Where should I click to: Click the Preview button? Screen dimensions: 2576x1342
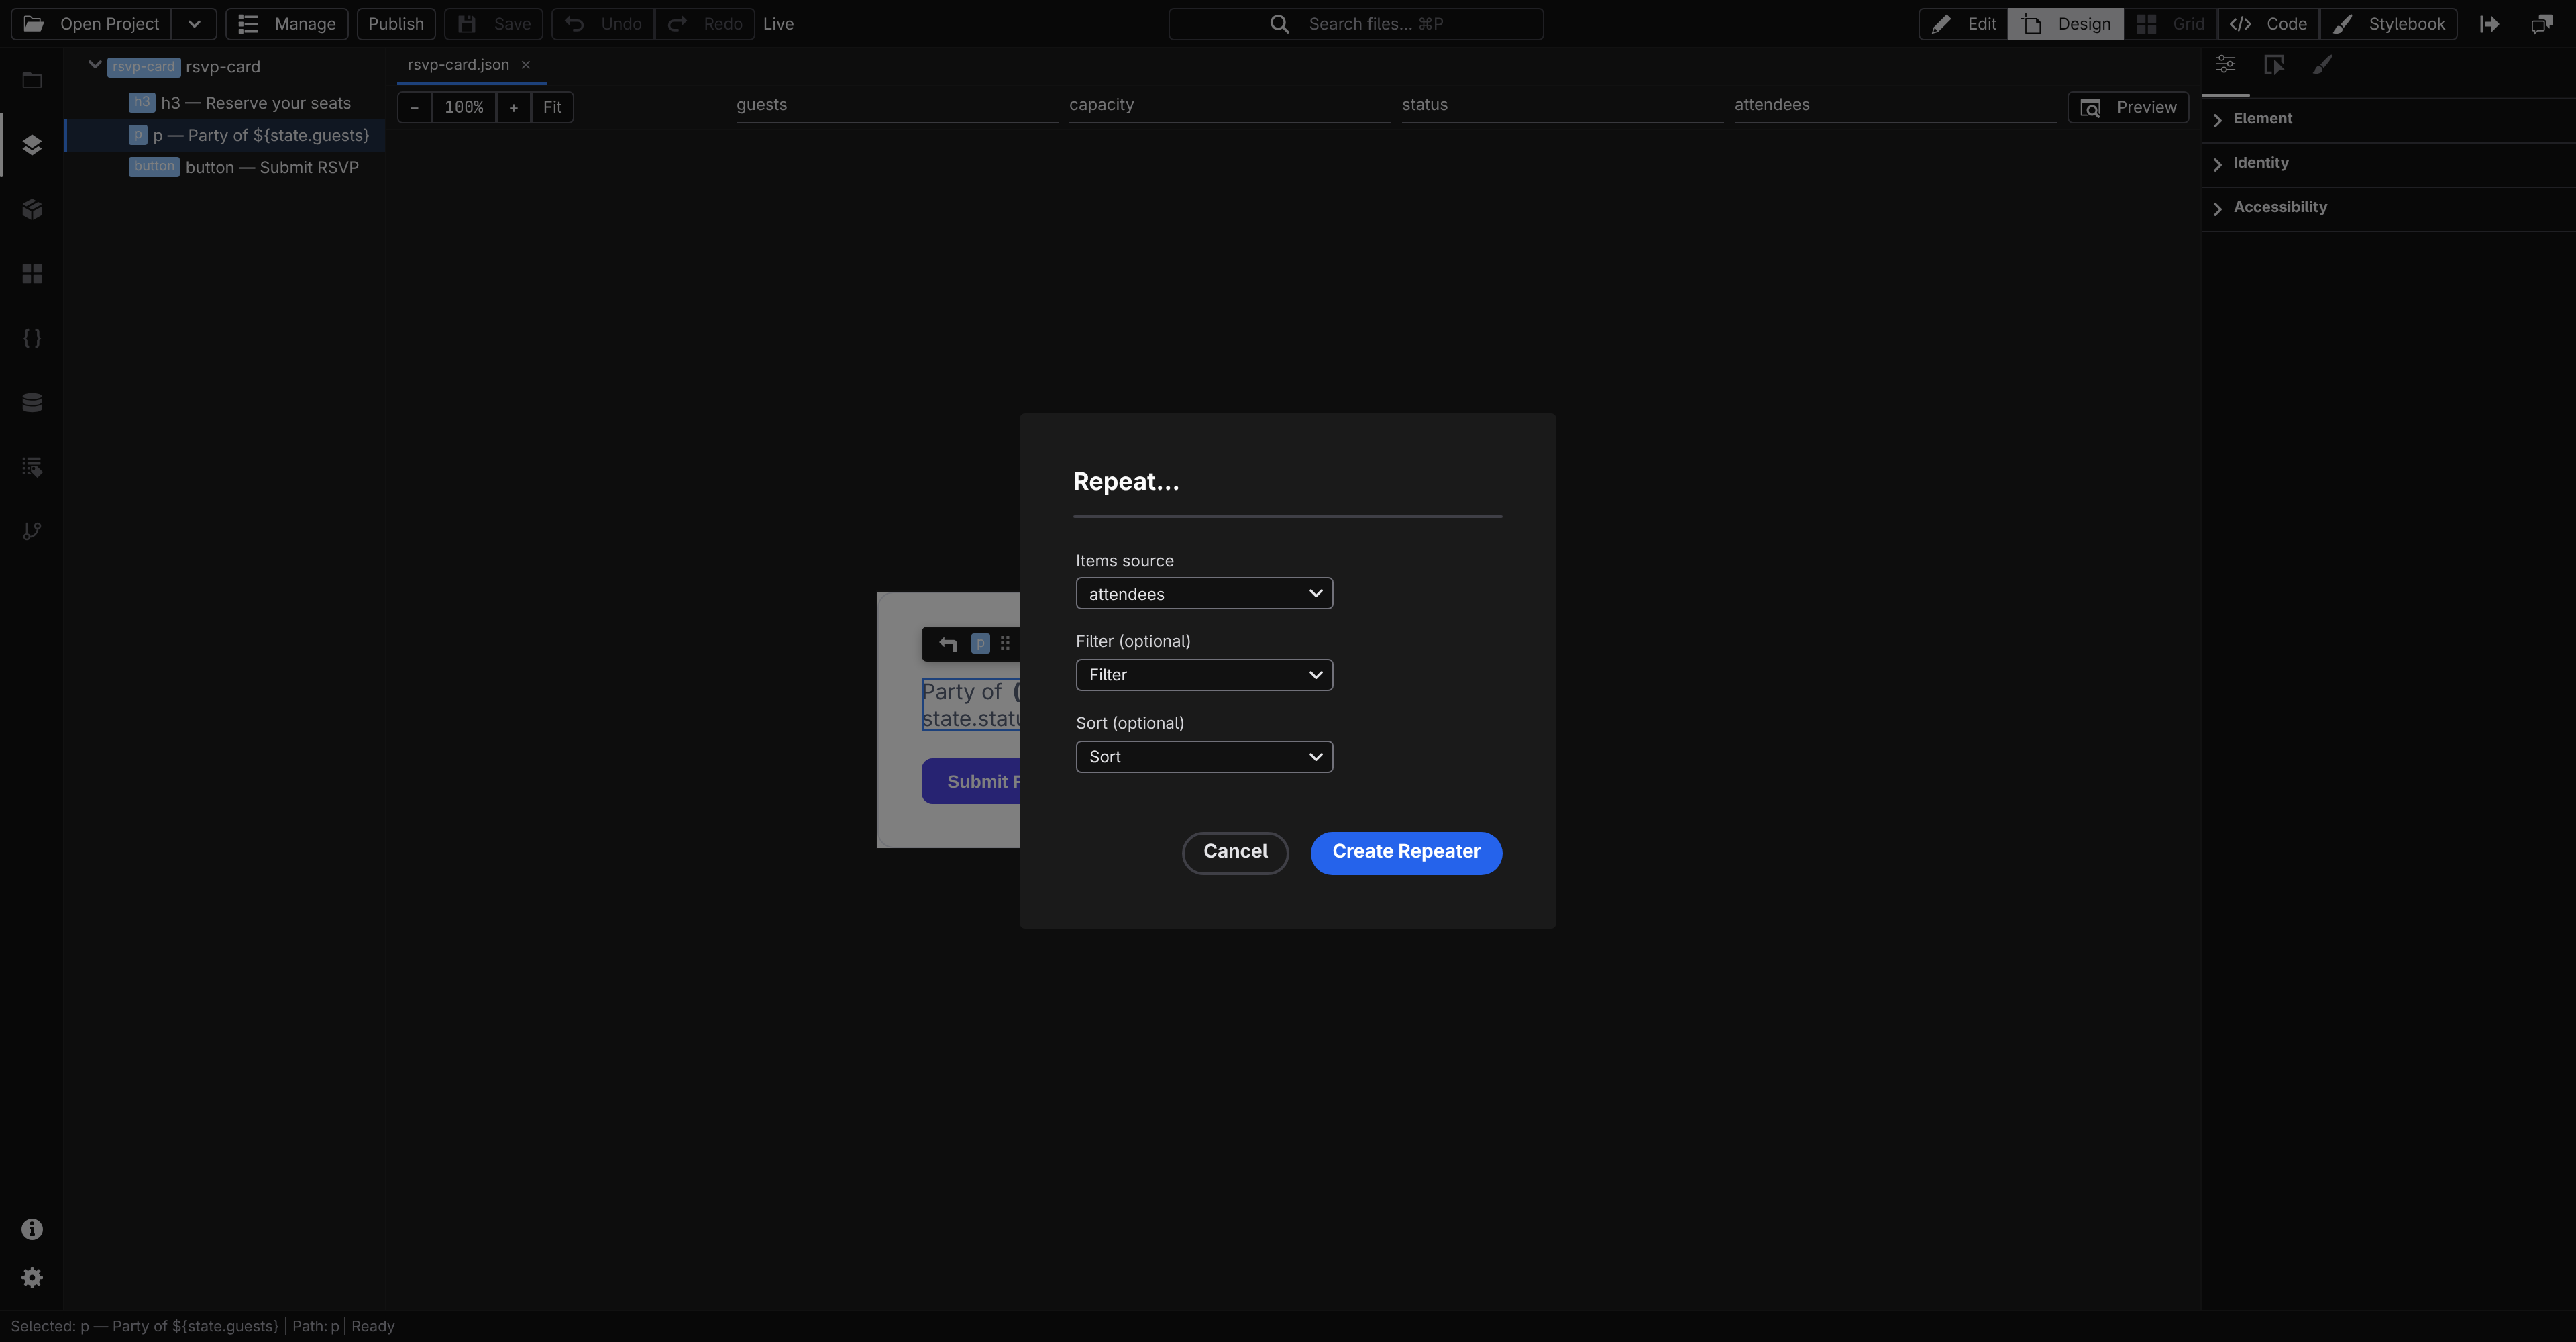point(2128,107)
